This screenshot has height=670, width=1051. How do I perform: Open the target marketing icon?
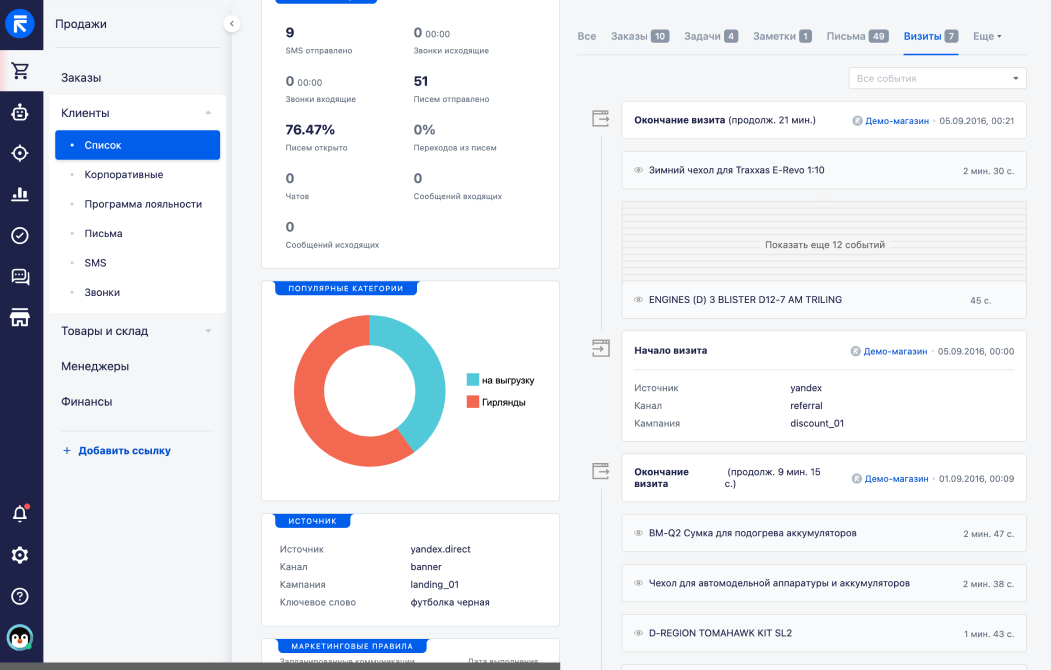[x=20, y=153]
